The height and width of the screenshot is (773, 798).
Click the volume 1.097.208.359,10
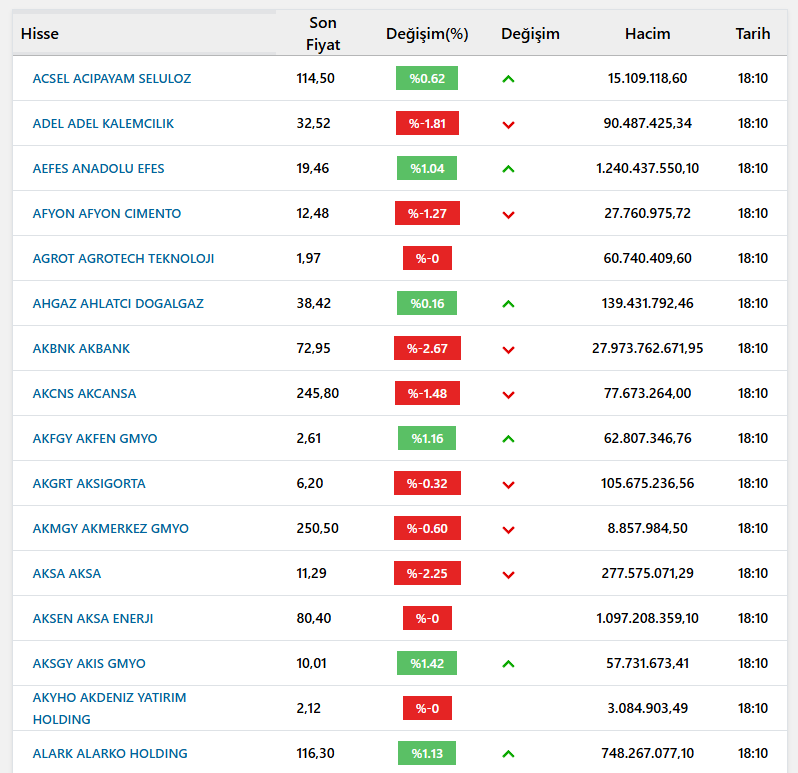[647, 618]
